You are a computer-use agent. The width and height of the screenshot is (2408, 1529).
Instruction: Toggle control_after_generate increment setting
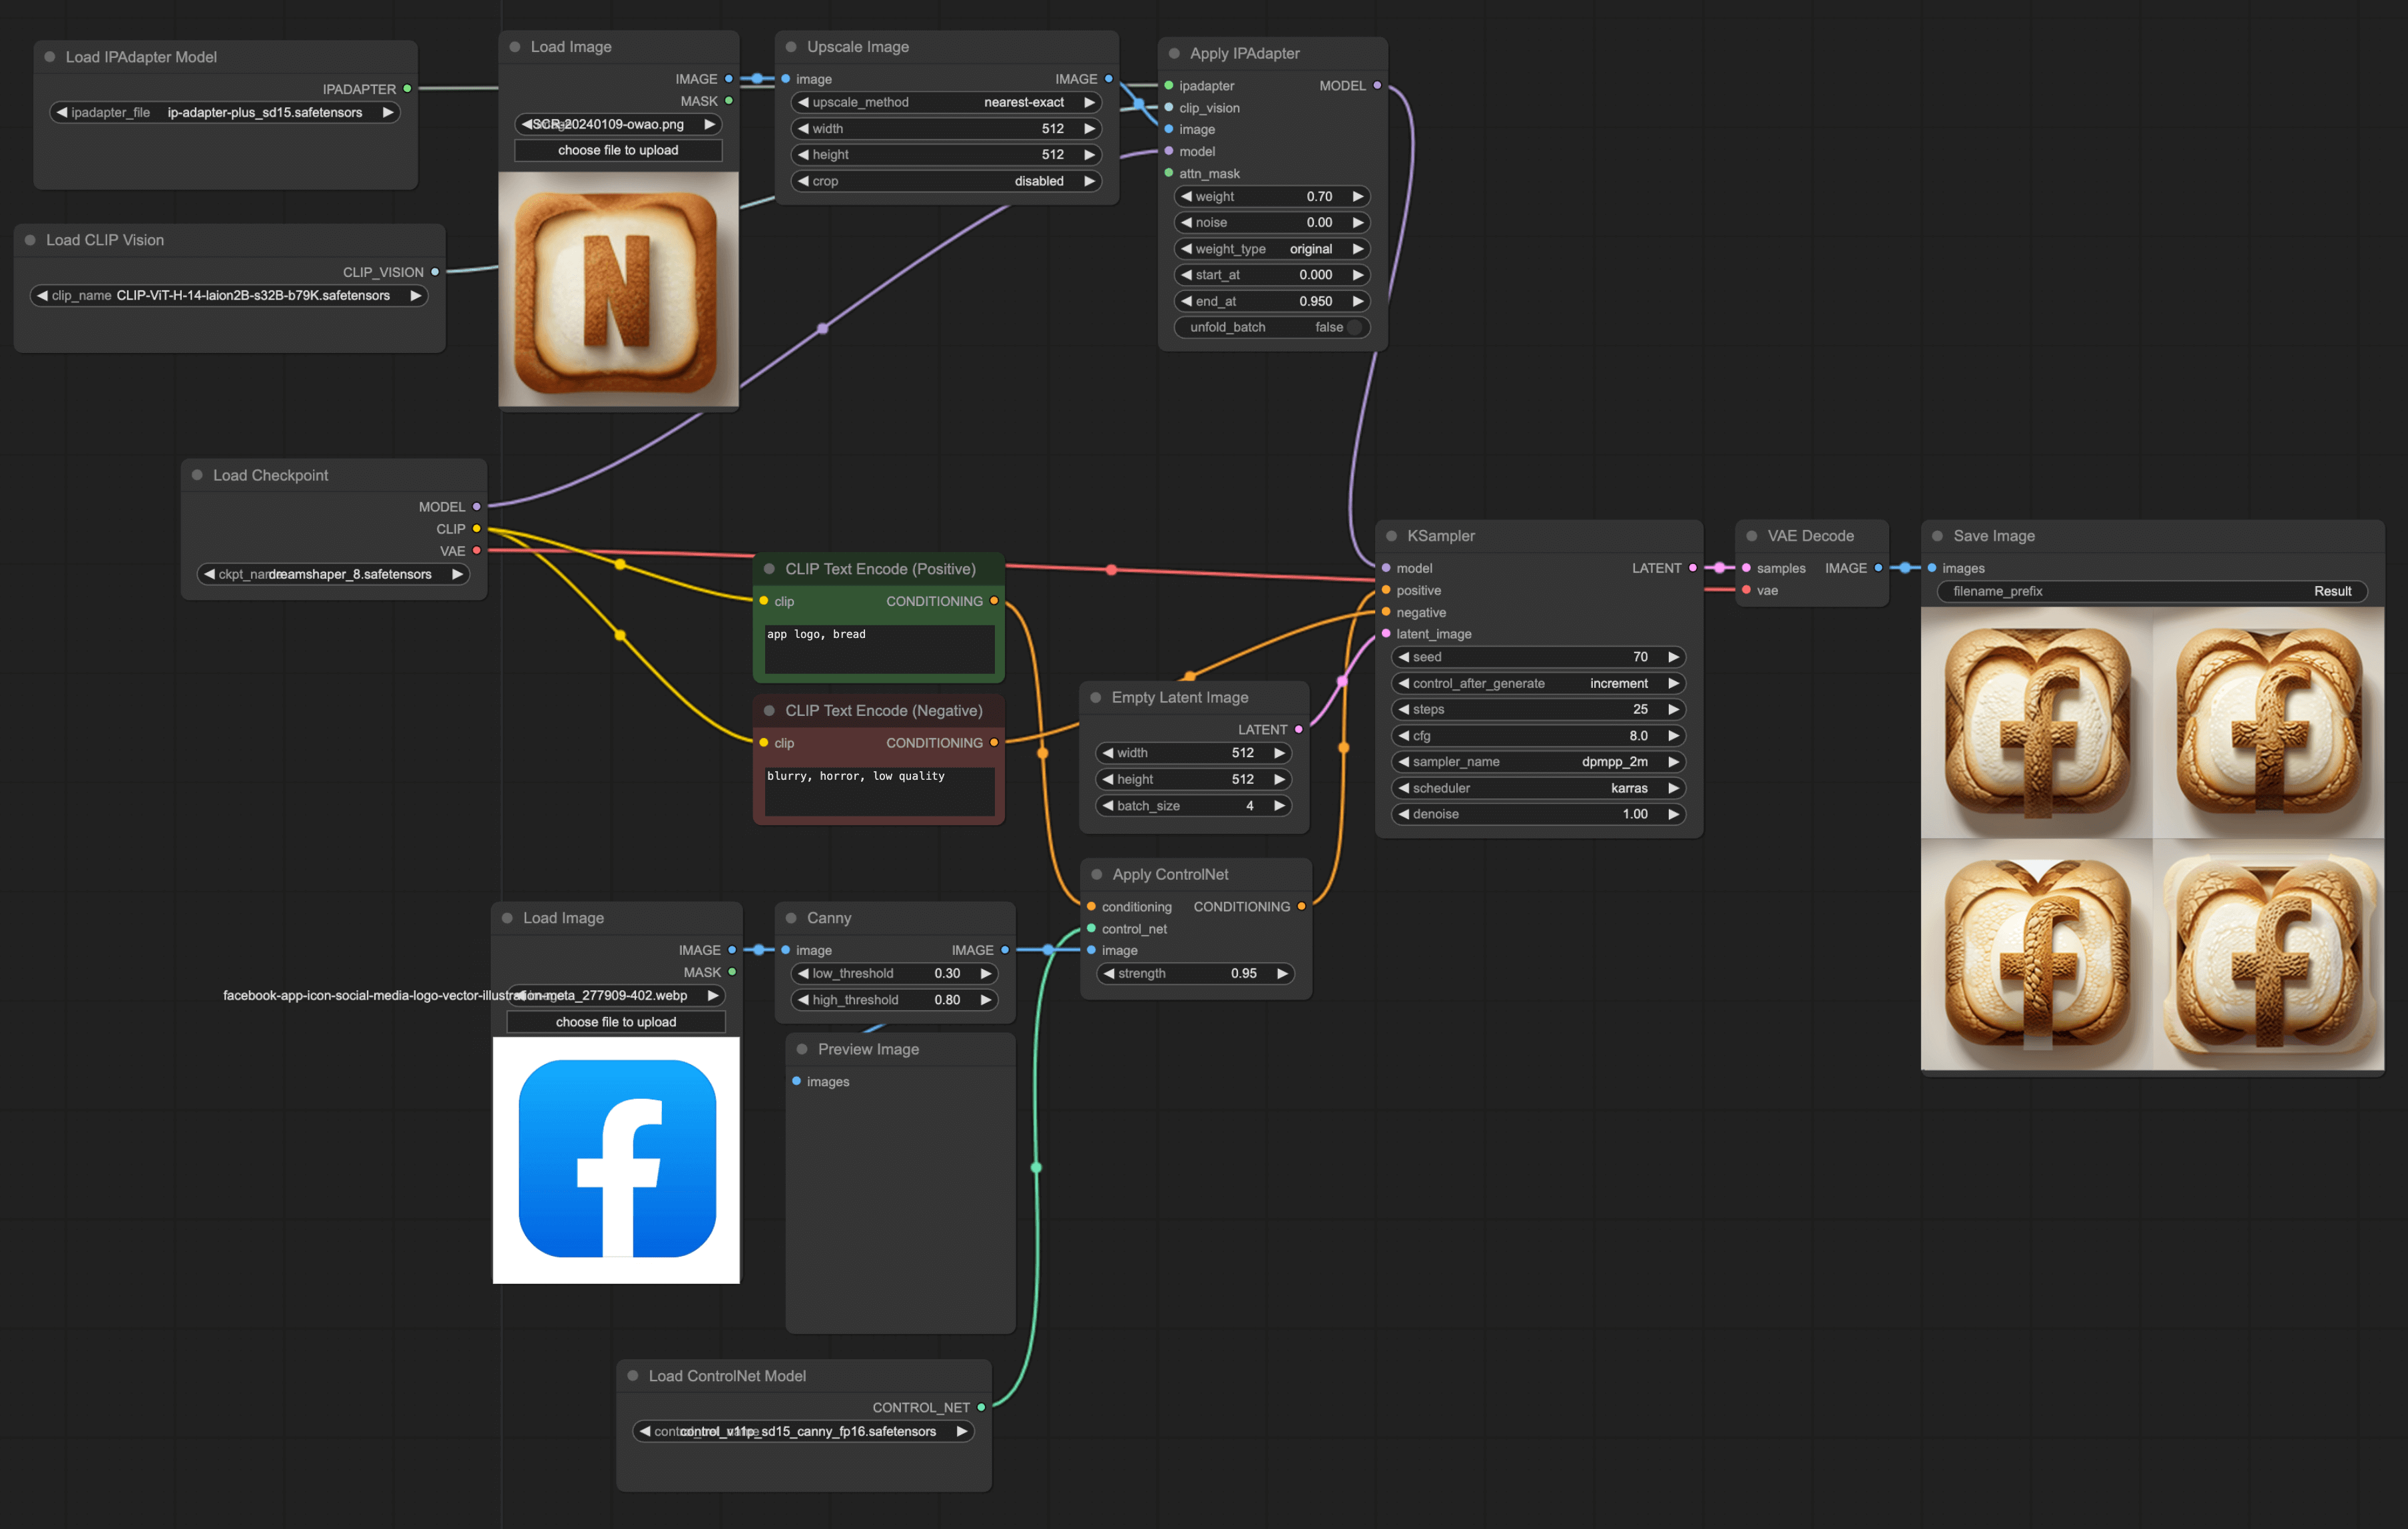pyautogui.click(x=1538, y=683)
